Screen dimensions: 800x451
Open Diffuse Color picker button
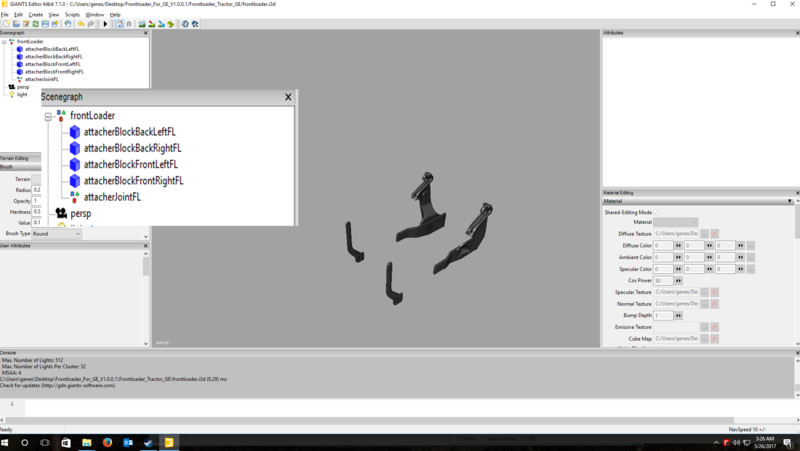750,245
